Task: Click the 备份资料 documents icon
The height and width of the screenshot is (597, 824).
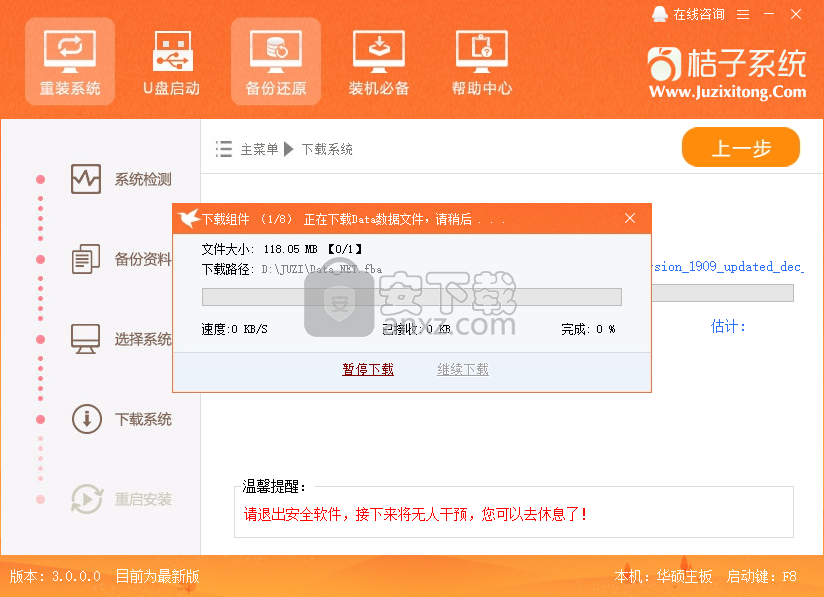Action: pos(86,259)
